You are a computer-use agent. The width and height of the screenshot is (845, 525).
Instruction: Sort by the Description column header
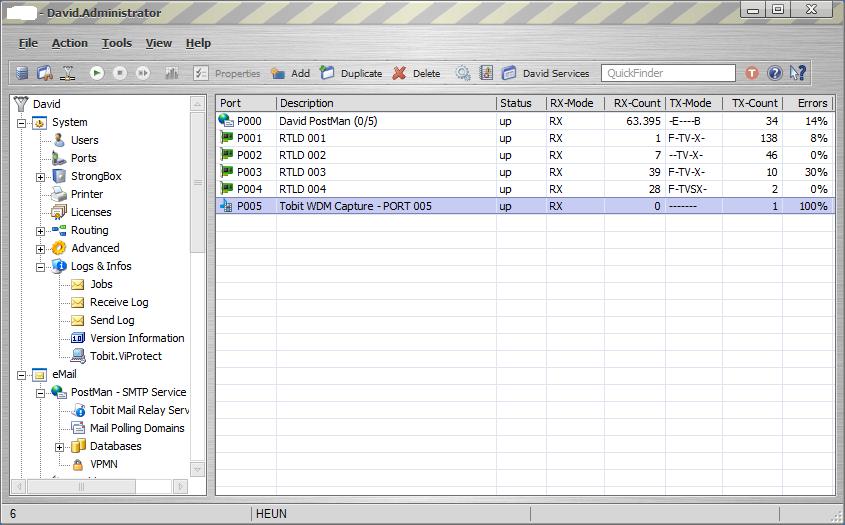(386, 103)
